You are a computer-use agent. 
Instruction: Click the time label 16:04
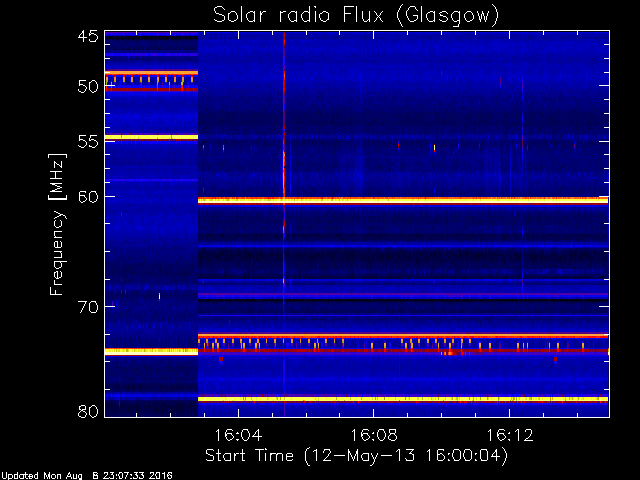tap(238, 435)
